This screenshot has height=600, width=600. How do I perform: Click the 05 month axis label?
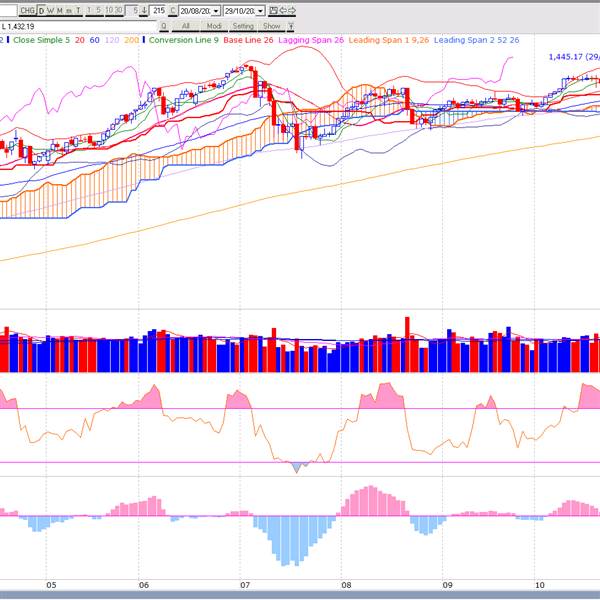tap(51, 585)
